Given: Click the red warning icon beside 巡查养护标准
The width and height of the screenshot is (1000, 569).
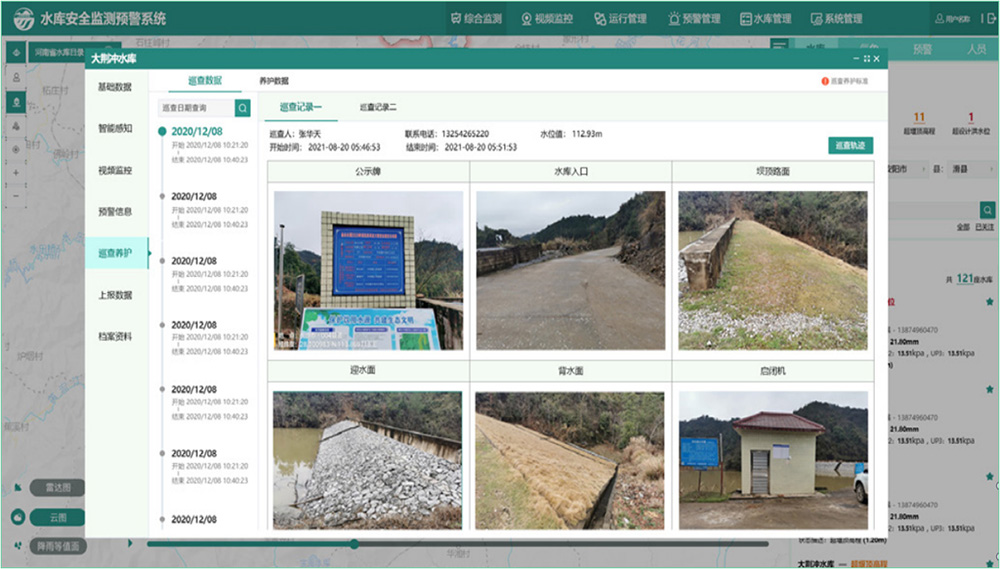Looking at the screenshot, I should pos(825,81).
